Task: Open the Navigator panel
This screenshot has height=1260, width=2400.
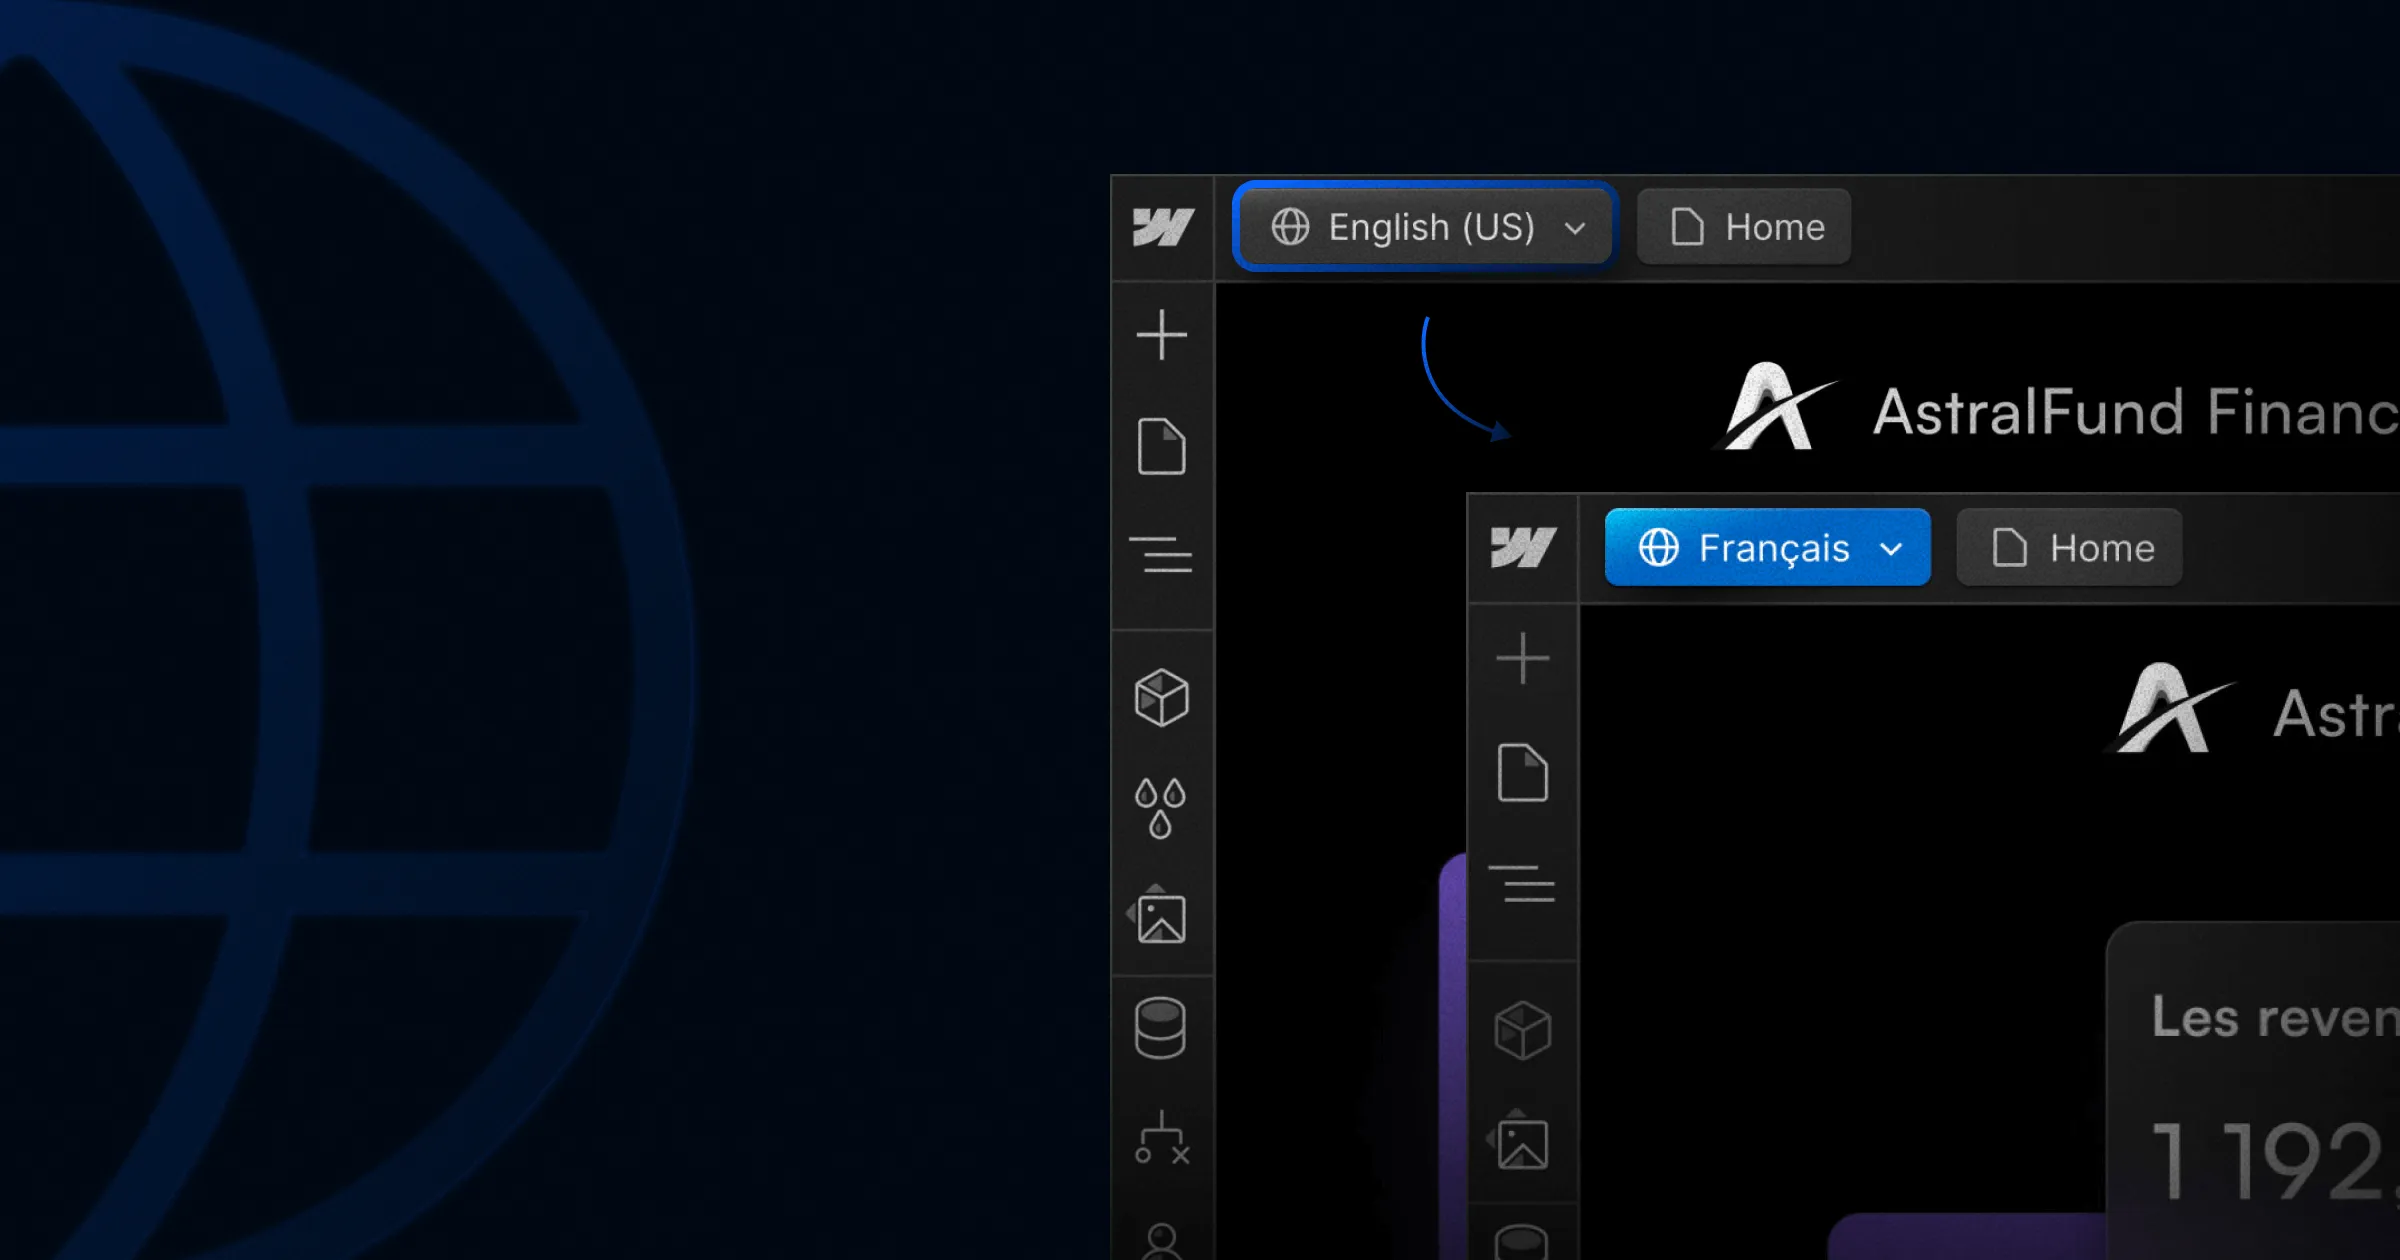Action: [x=1161, y=555]
